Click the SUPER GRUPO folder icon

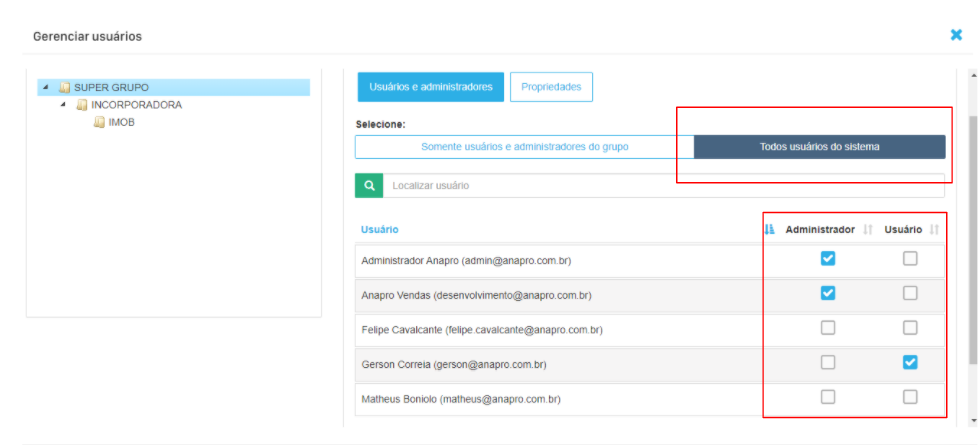[64, 88]
